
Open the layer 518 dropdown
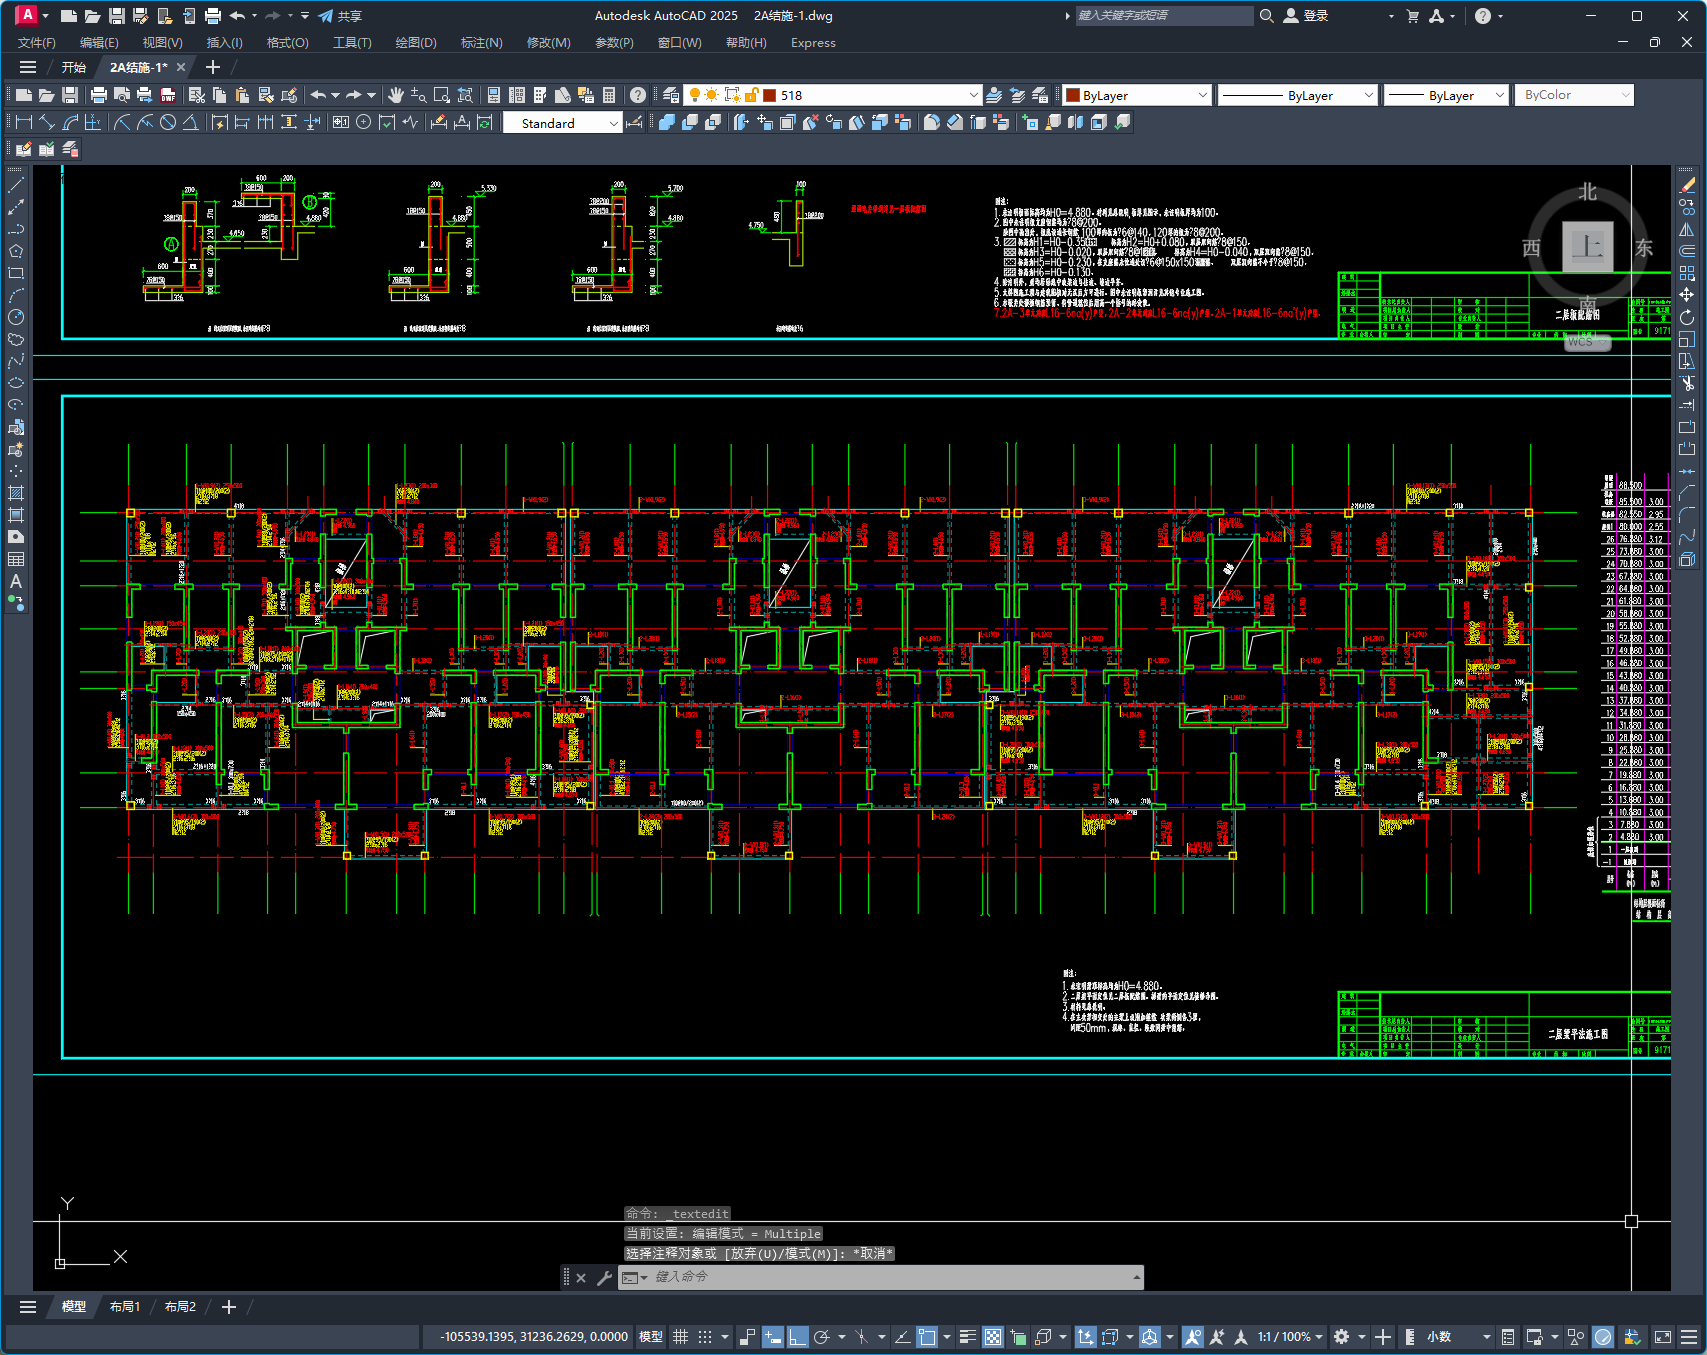point(973,95)
